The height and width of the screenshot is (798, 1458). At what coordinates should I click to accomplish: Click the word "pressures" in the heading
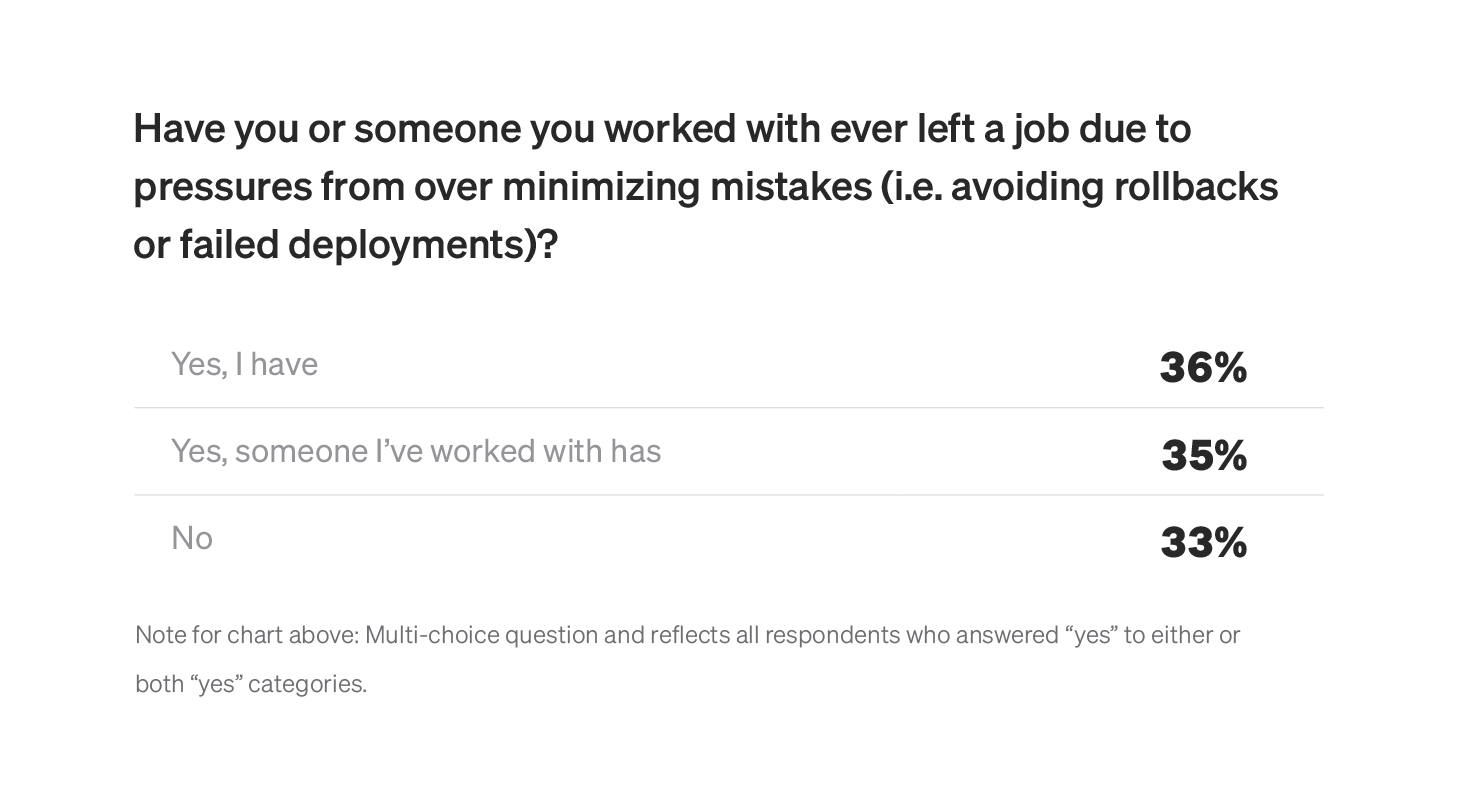[x=222, y=187]
